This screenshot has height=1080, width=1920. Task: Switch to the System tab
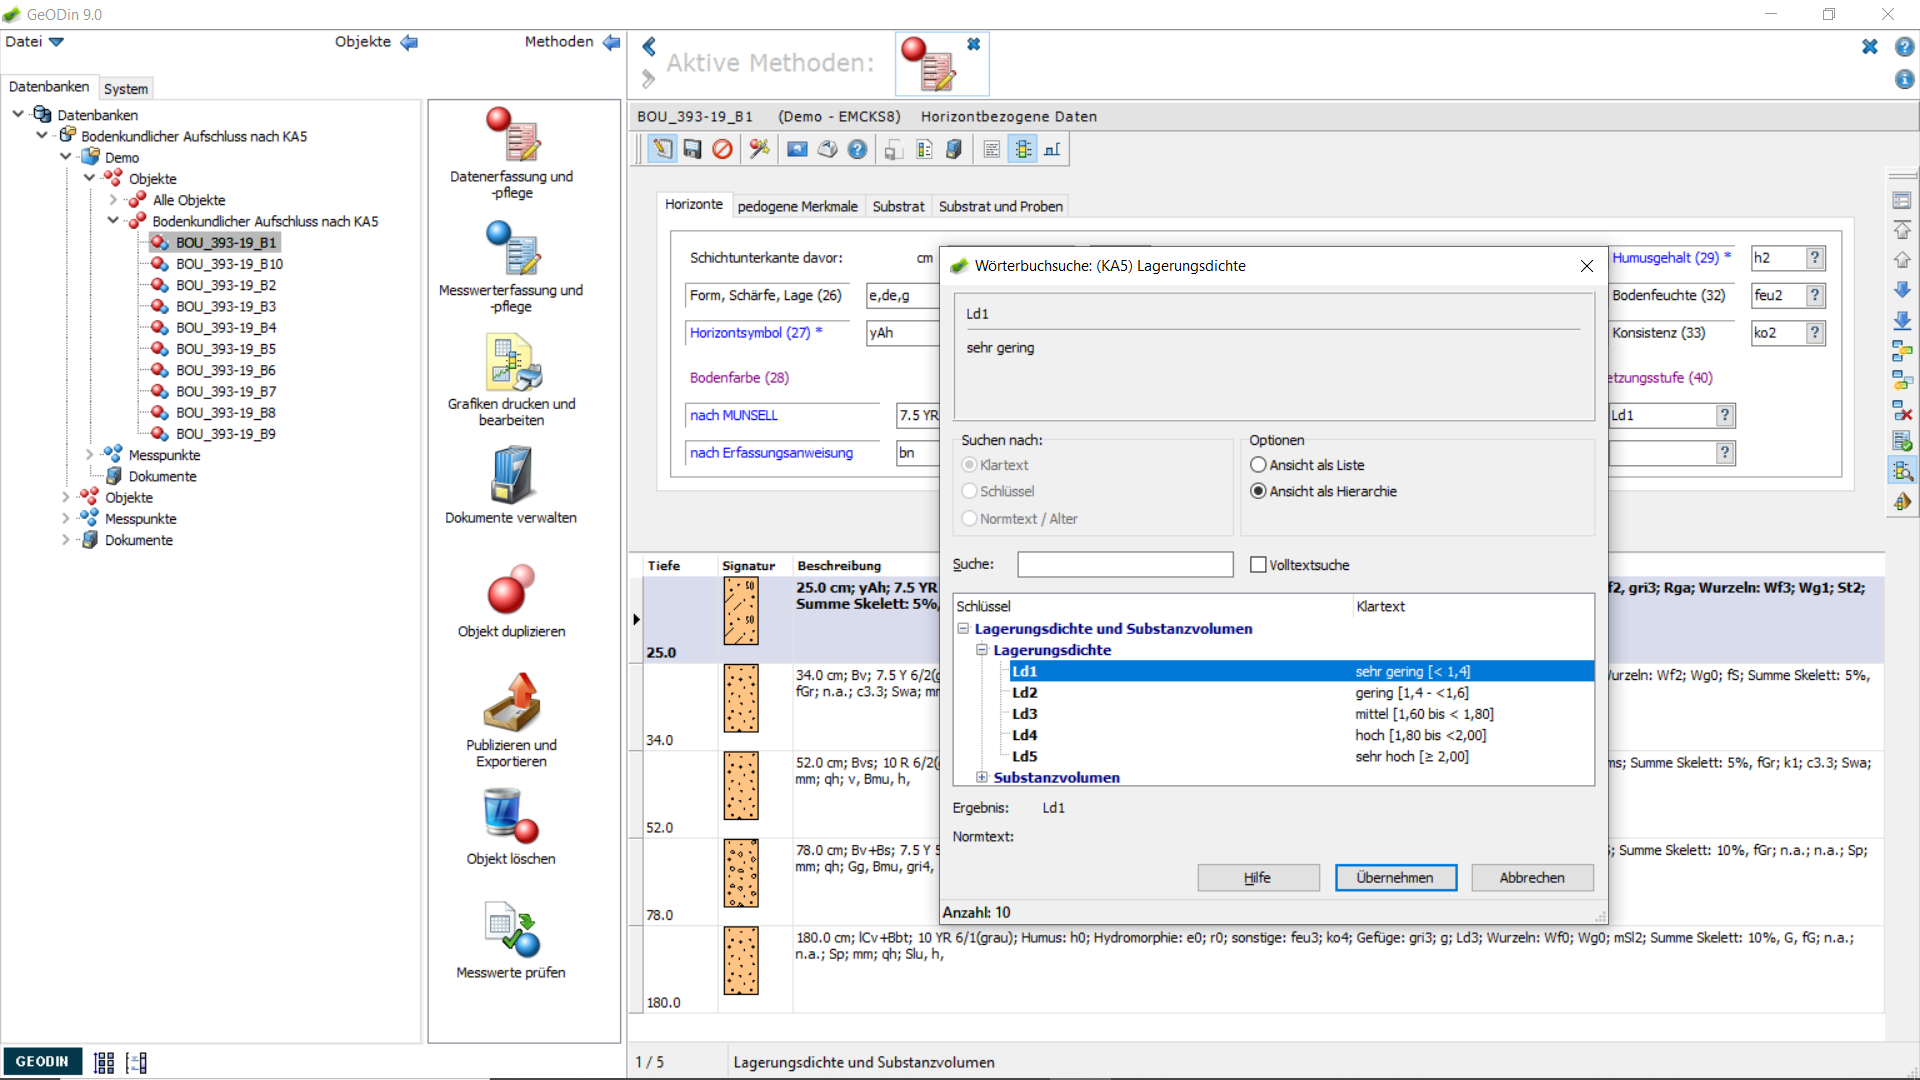[126, 89]
